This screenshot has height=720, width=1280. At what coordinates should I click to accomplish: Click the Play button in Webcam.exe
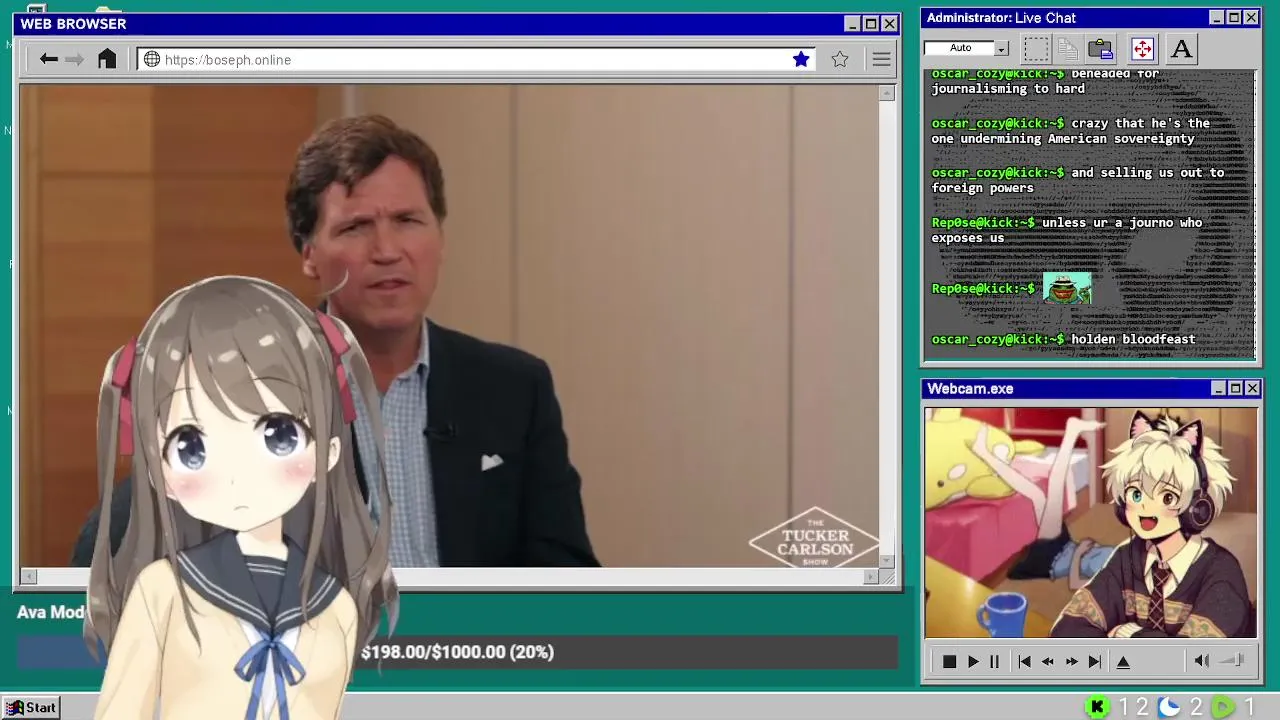click(973, 661)
